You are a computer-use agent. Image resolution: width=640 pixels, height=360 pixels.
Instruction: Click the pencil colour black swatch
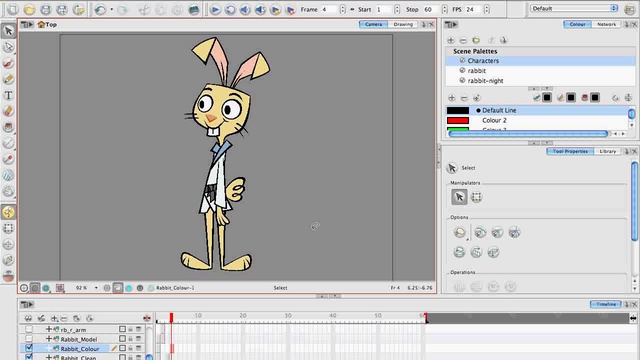[571, 98]
